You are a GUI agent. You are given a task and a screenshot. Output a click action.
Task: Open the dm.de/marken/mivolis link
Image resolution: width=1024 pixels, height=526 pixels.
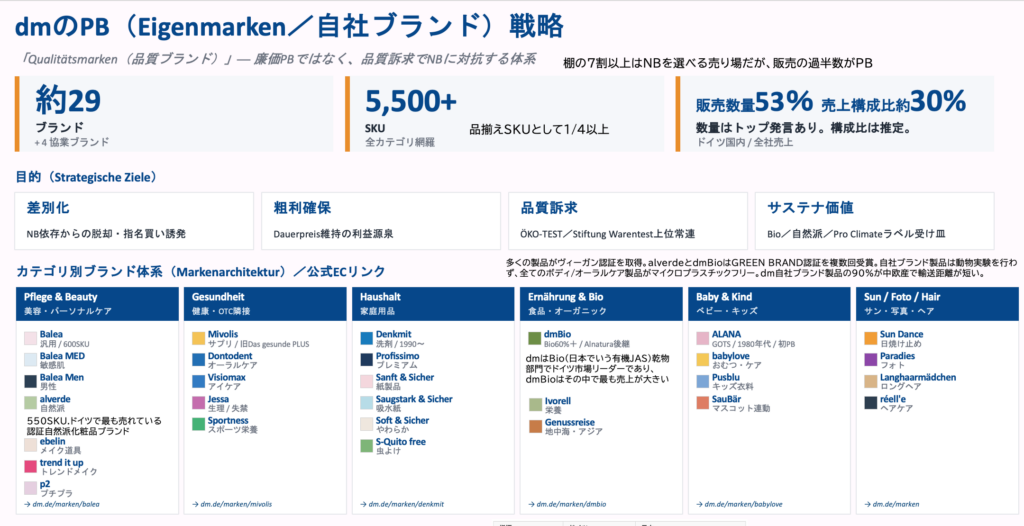pos(231,504)
